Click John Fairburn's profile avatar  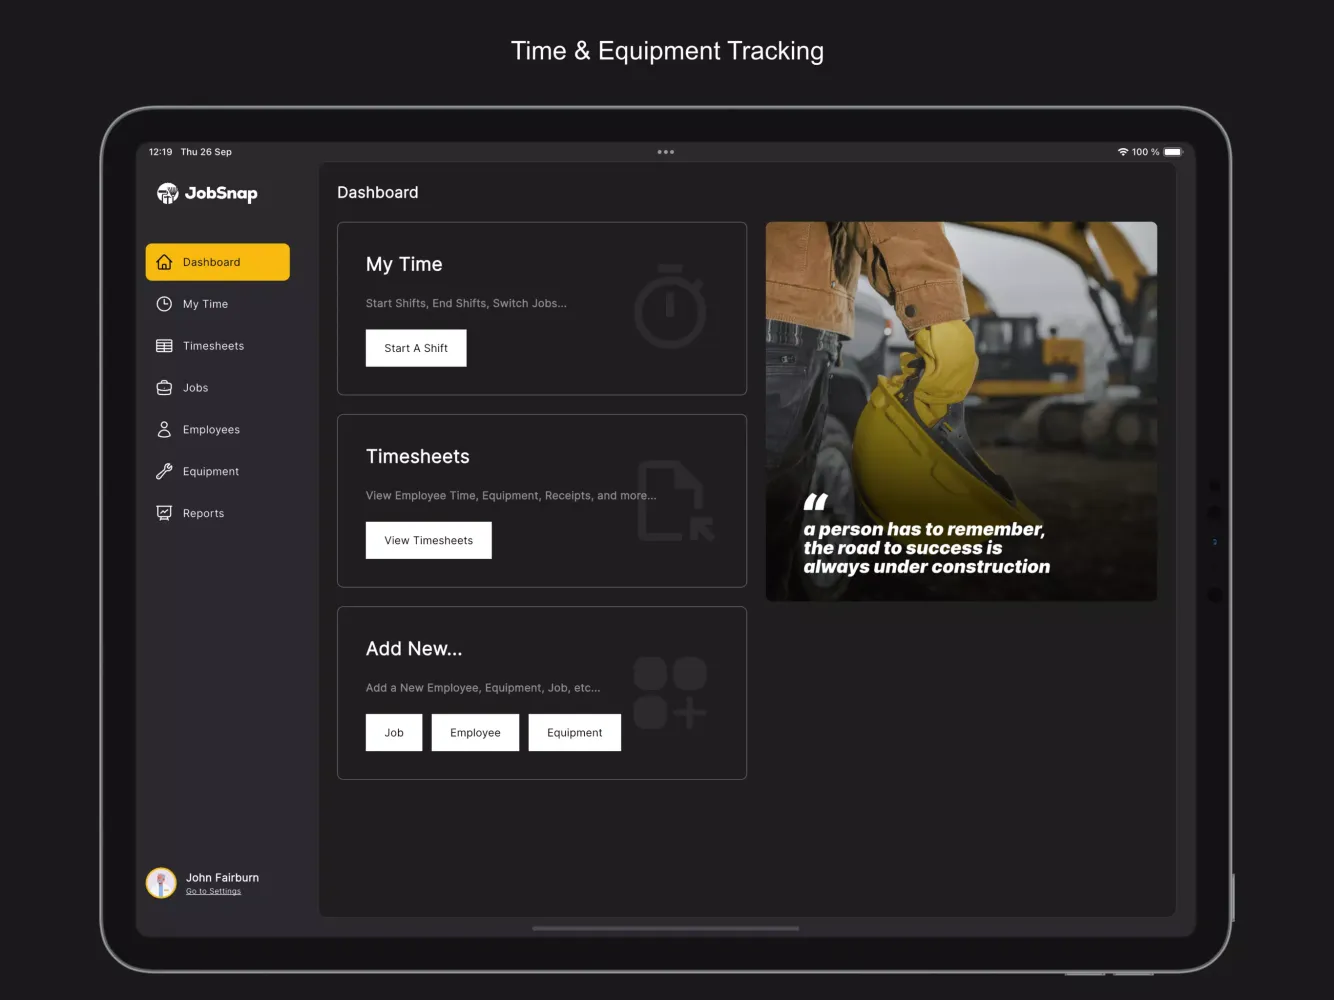point(161,883)
